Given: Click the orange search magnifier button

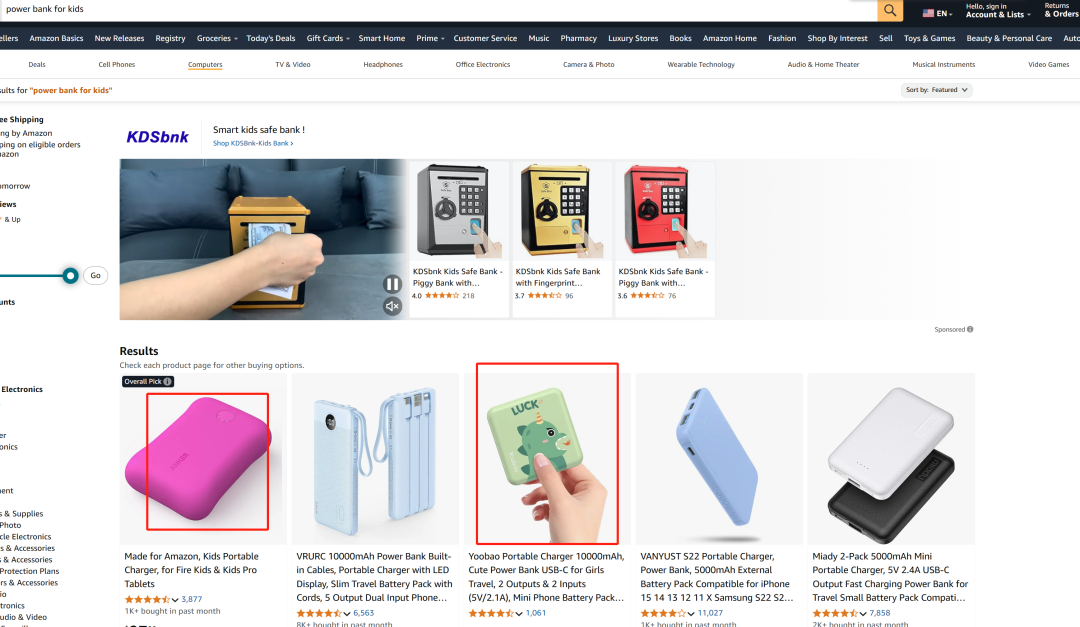Looking at the screenshot, I should 890,10.
